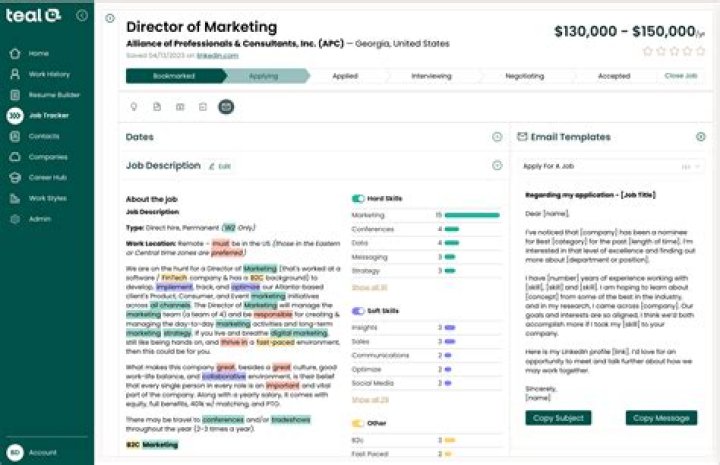Toggle the Hard Skills highlight switch
This screenshot has width=720, height=465.
point(358,199)
